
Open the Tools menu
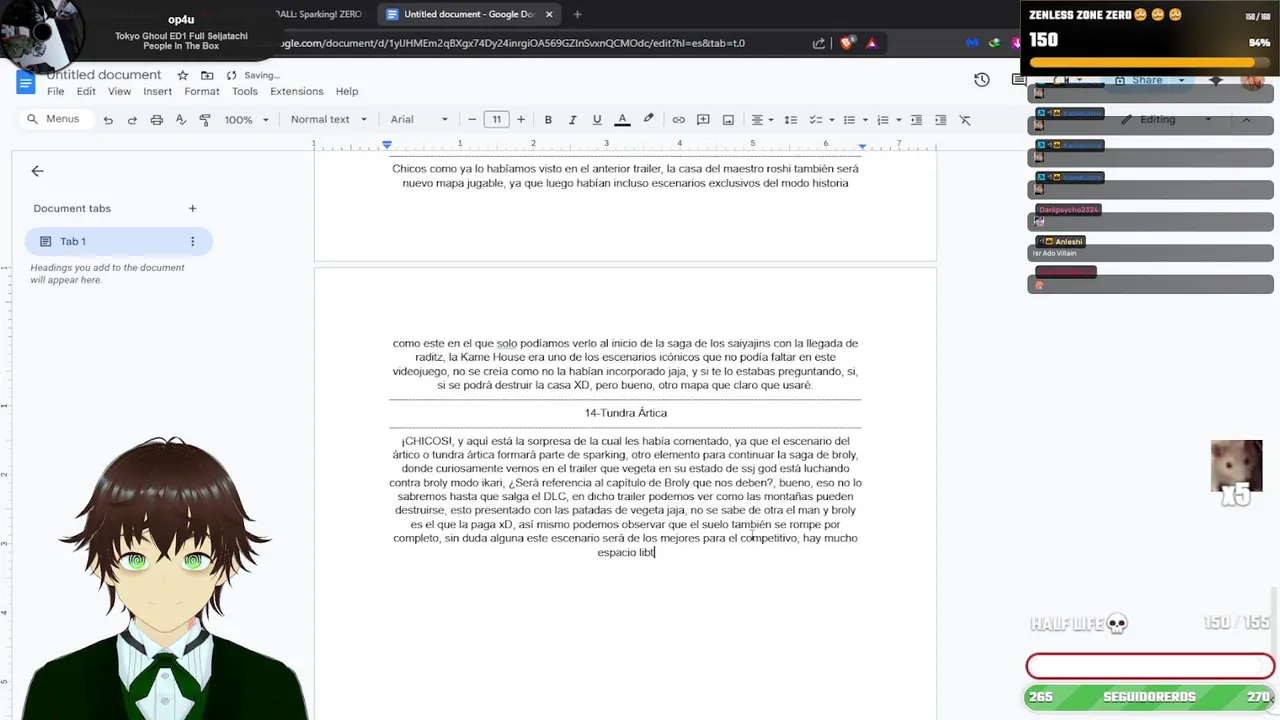[x=245, y=91]
